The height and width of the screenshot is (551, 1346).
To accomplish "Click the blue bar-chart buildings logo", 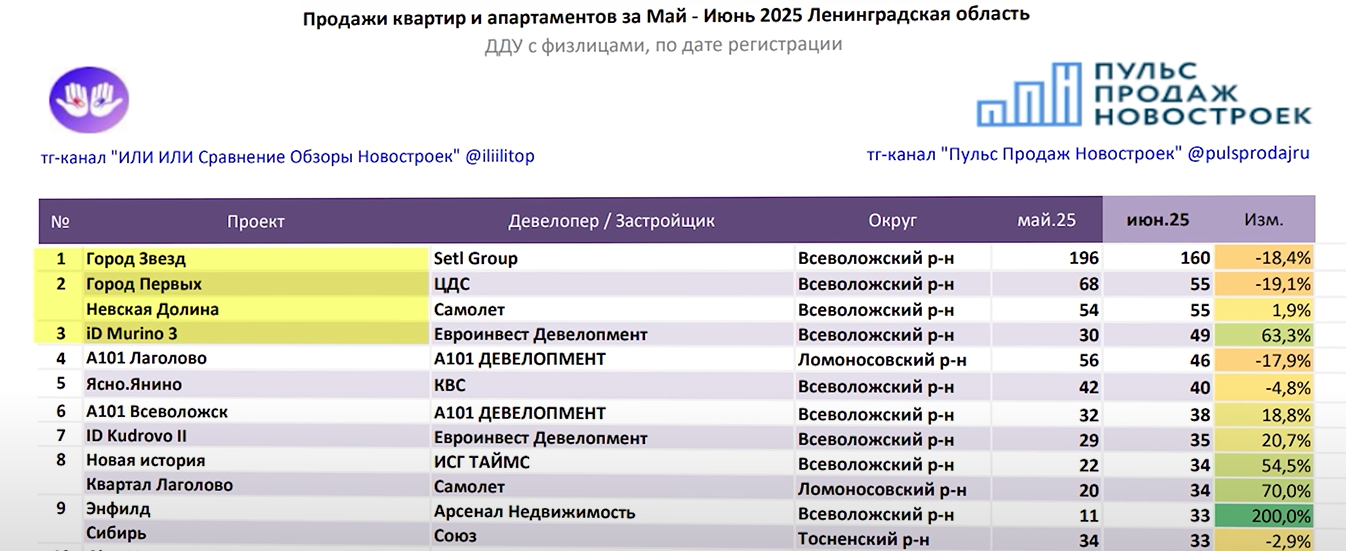I will click(1030, 95).
